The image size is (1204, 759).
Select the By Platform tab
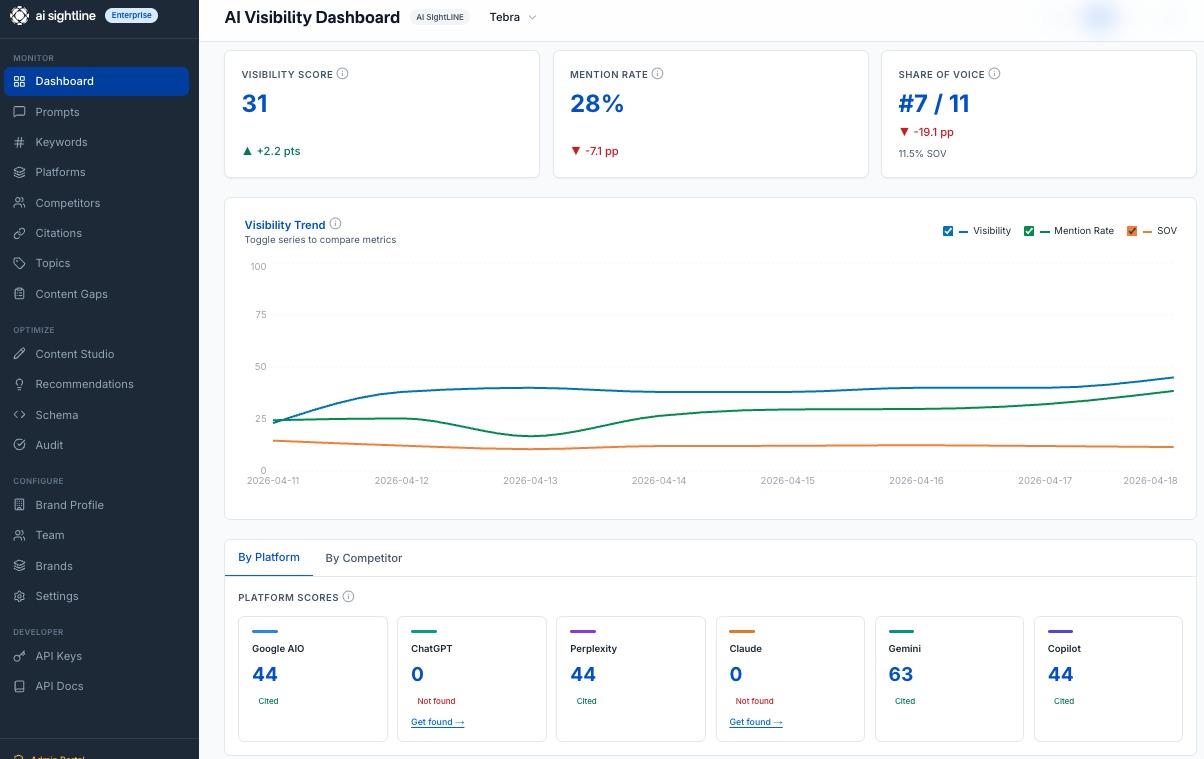(x=269, y=557)
